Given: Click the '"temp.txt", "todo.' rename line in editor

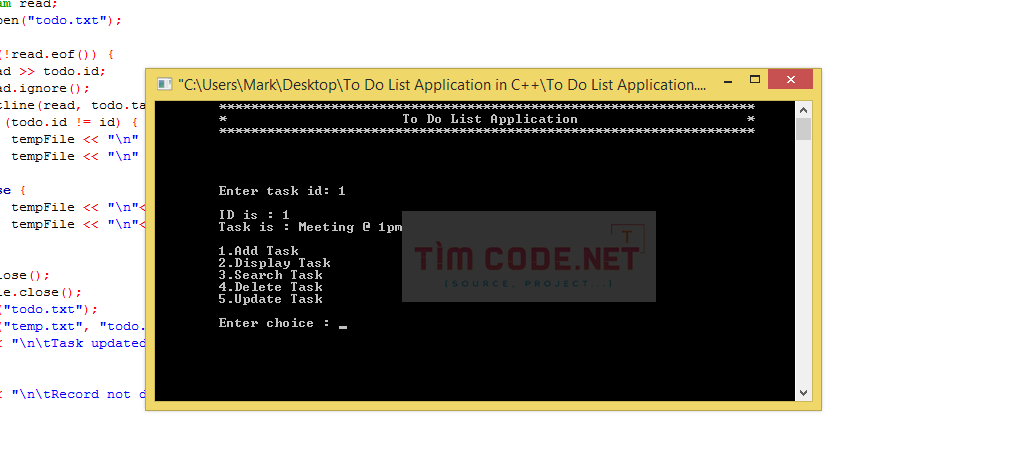Looking at the screenshot, I should 73,326.
